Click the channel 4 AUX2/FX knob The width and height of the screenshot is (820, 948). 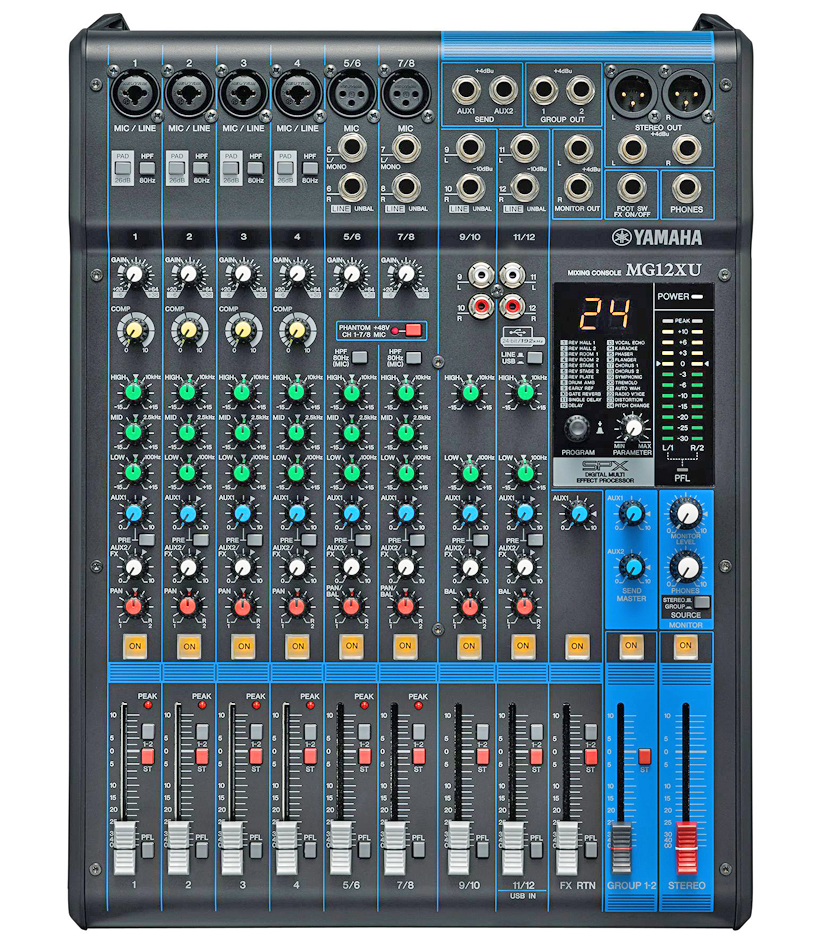pos(296,567)
